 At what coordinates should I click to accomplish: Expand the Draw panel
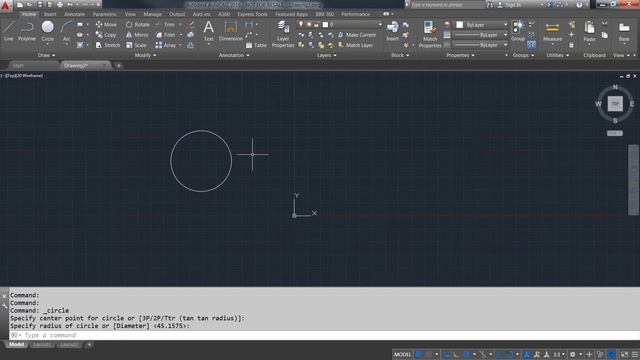coord(46,55)
